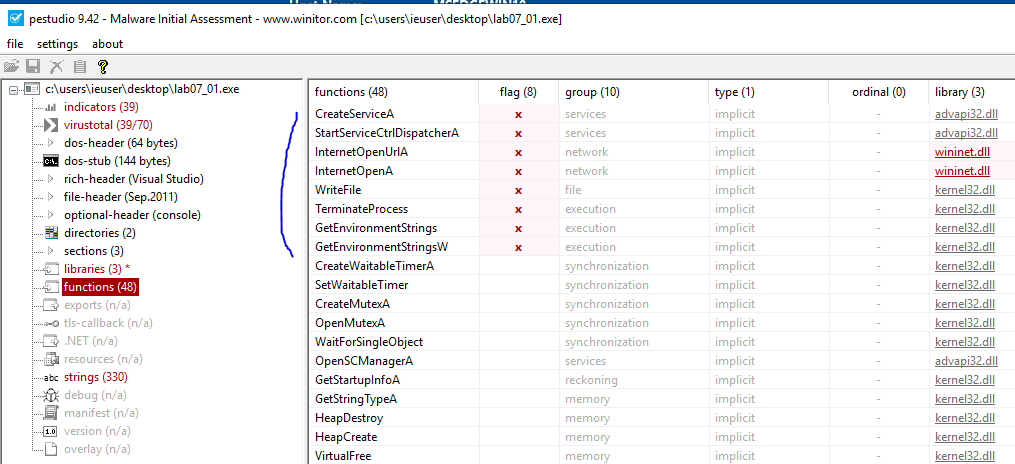Click the red wininet.dll link for InternetOpenUrlA
This screenshot has width=1015, height=464.
(963, 153)
